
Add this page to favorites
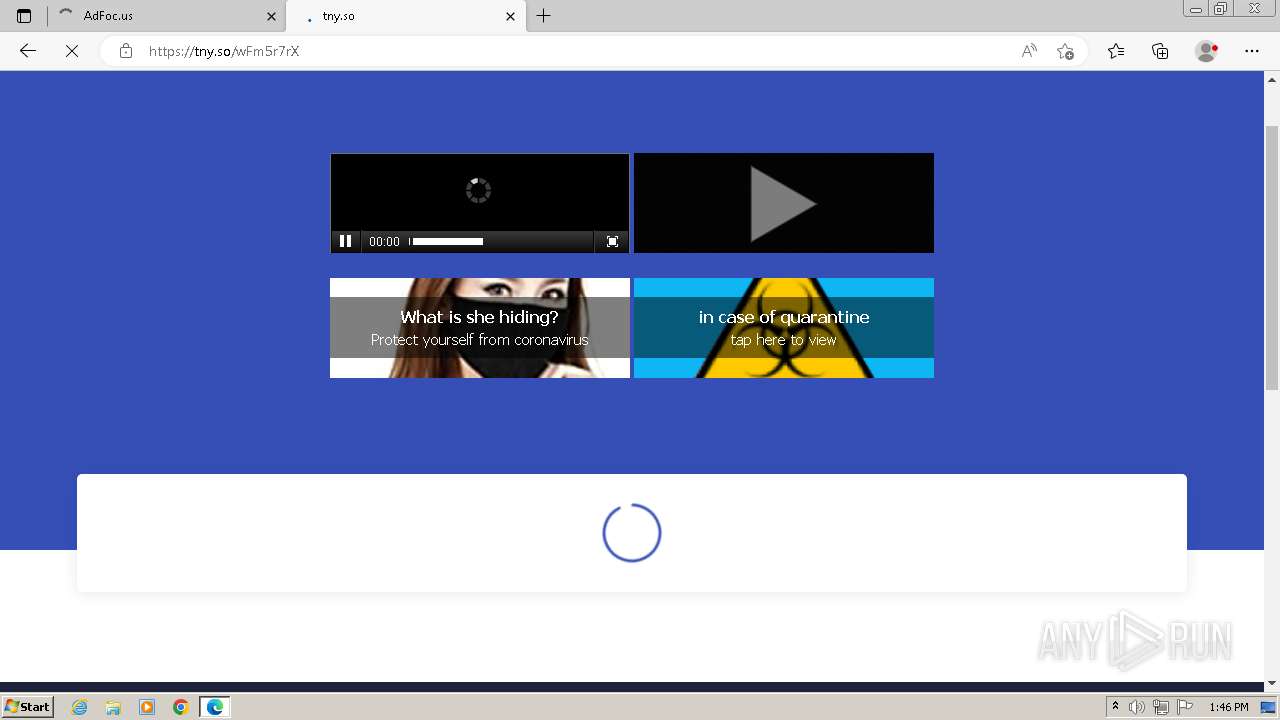pos(1065,51)
